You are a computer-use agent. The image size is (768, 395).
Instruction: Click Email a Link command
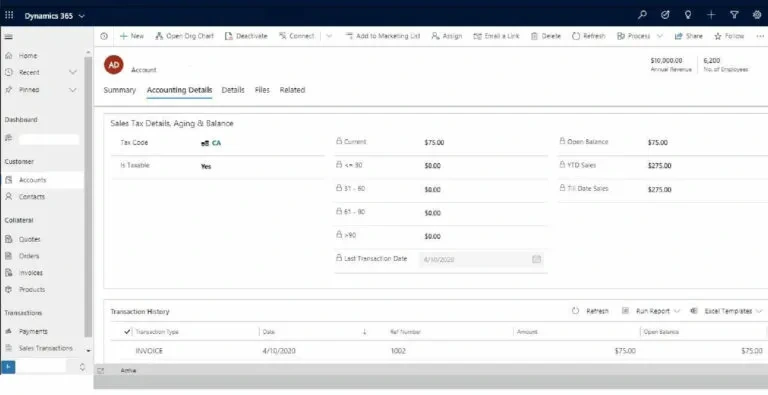[496, 36]
